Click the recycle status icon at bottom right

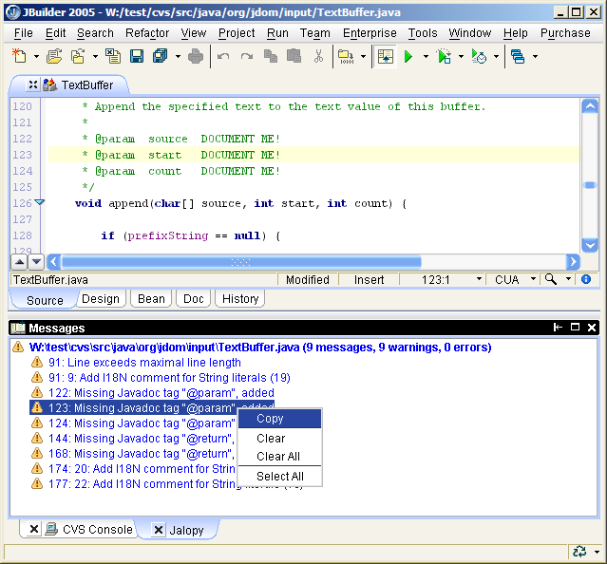coord(580,551)
